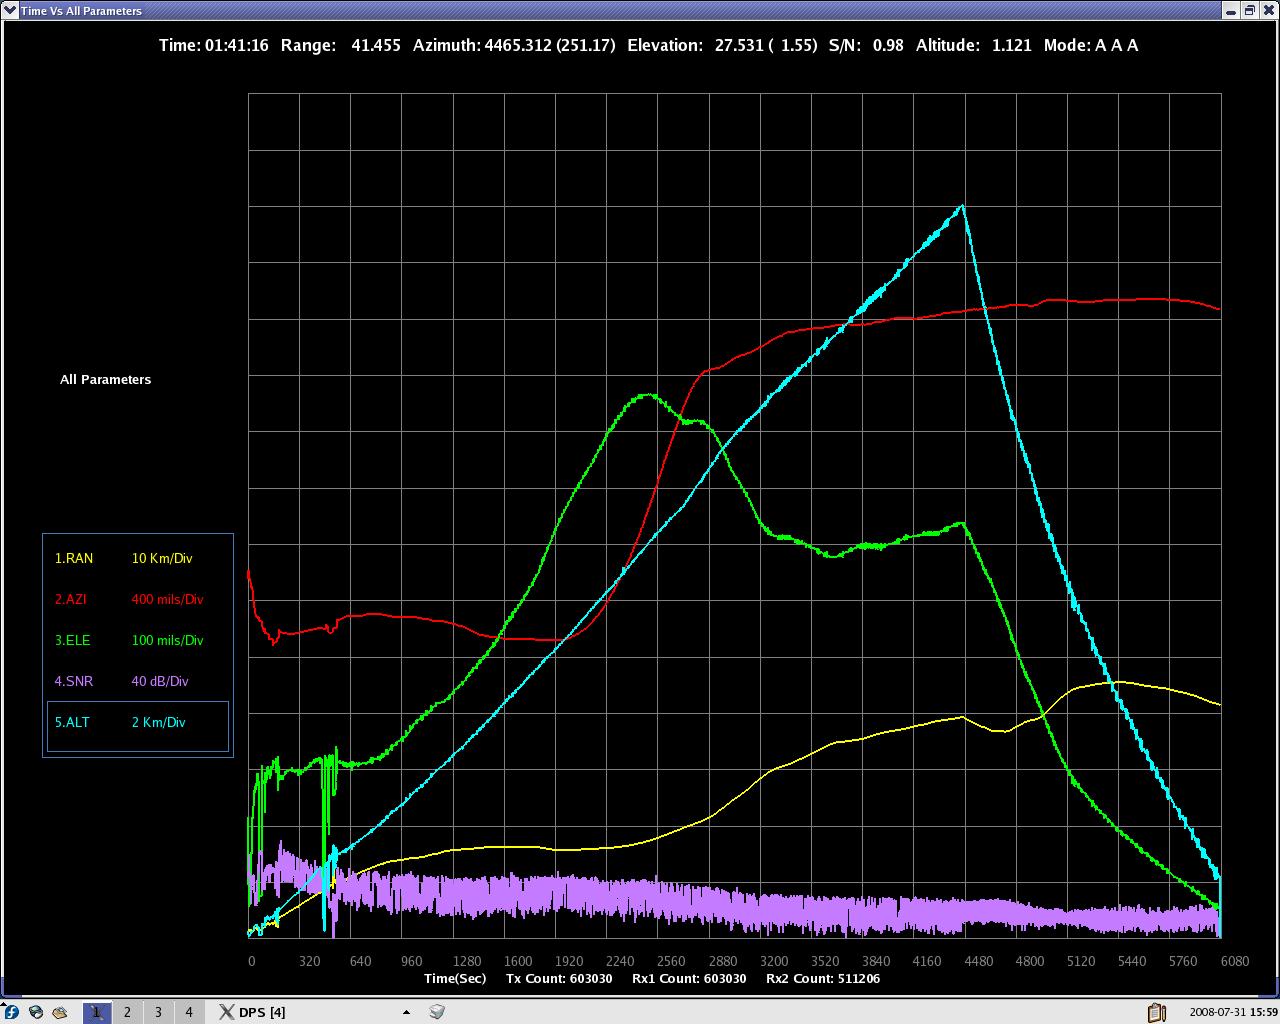This screenshot has height=1024, width=1280.
Task: Click the 100 mils/Div elevation scale
Action: click(x=167, y=640)
